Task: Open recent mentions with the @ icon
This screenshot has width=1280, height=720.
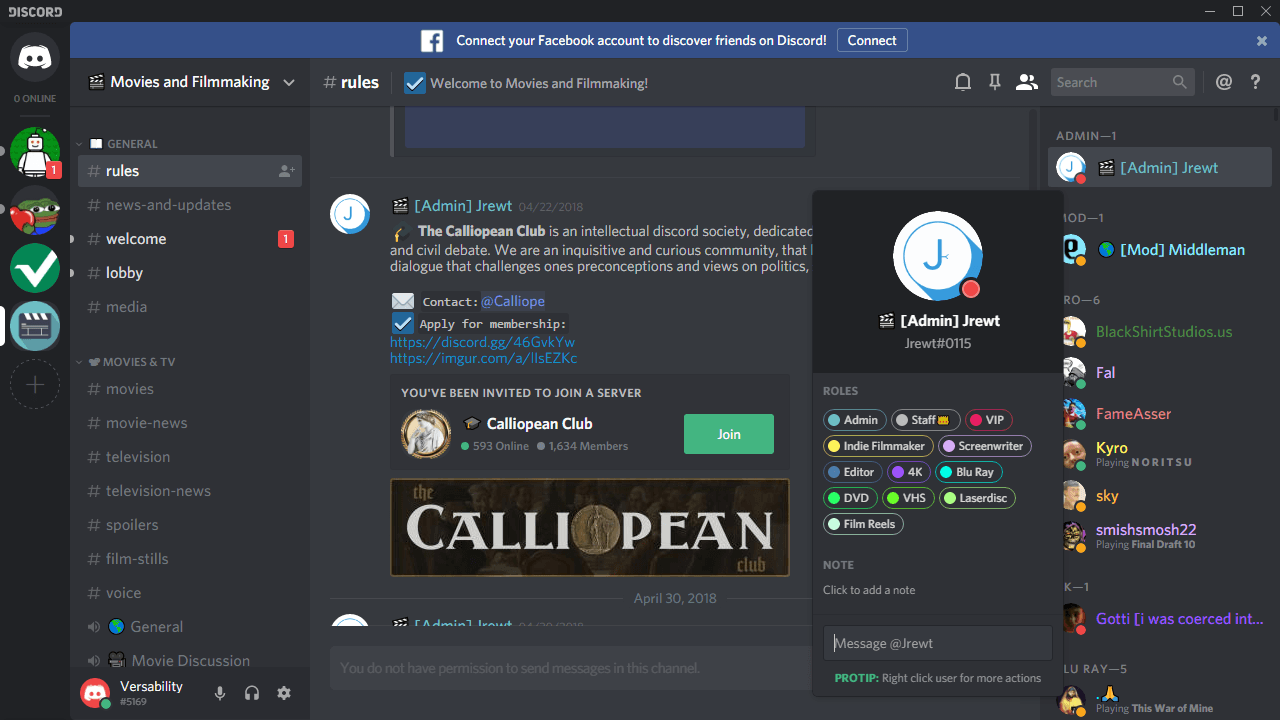Action: (1223, 81)
